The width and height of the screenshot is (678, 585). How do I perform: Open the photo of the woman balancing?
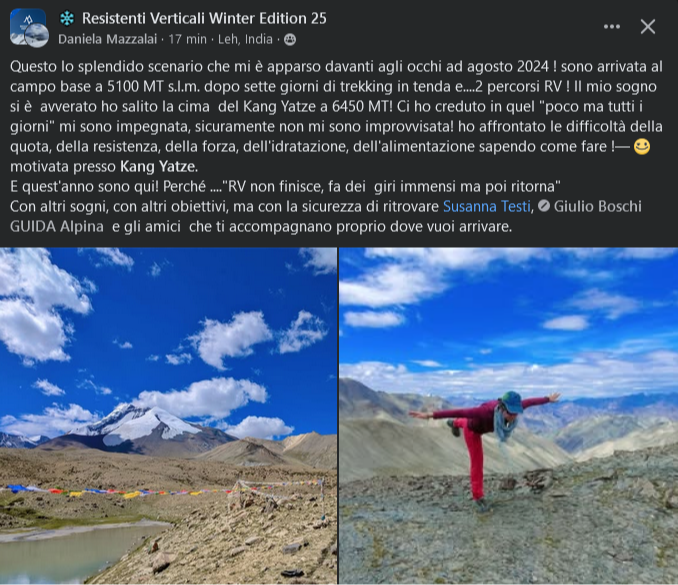[x=508, y=416]
